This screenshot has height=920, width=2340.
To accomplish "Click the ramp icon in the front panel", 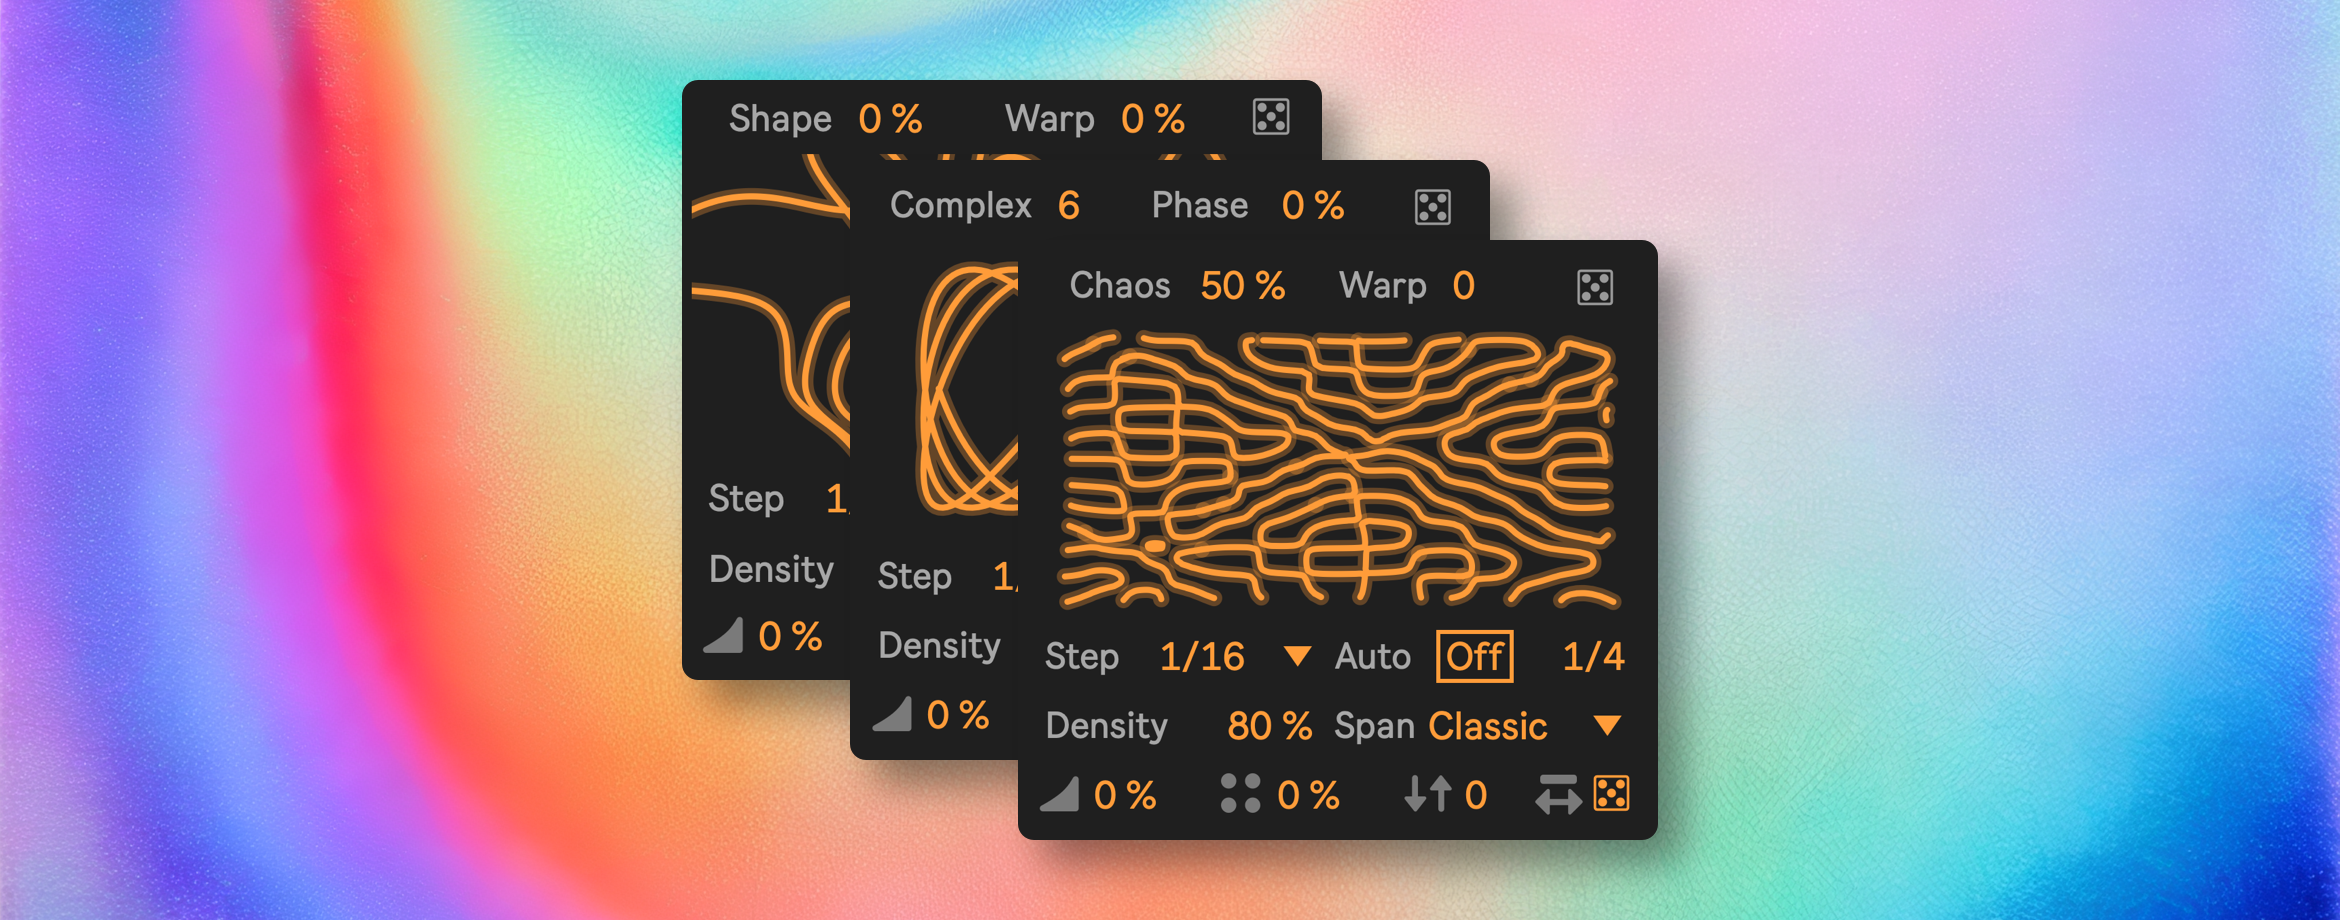I will coord(1059,794).
